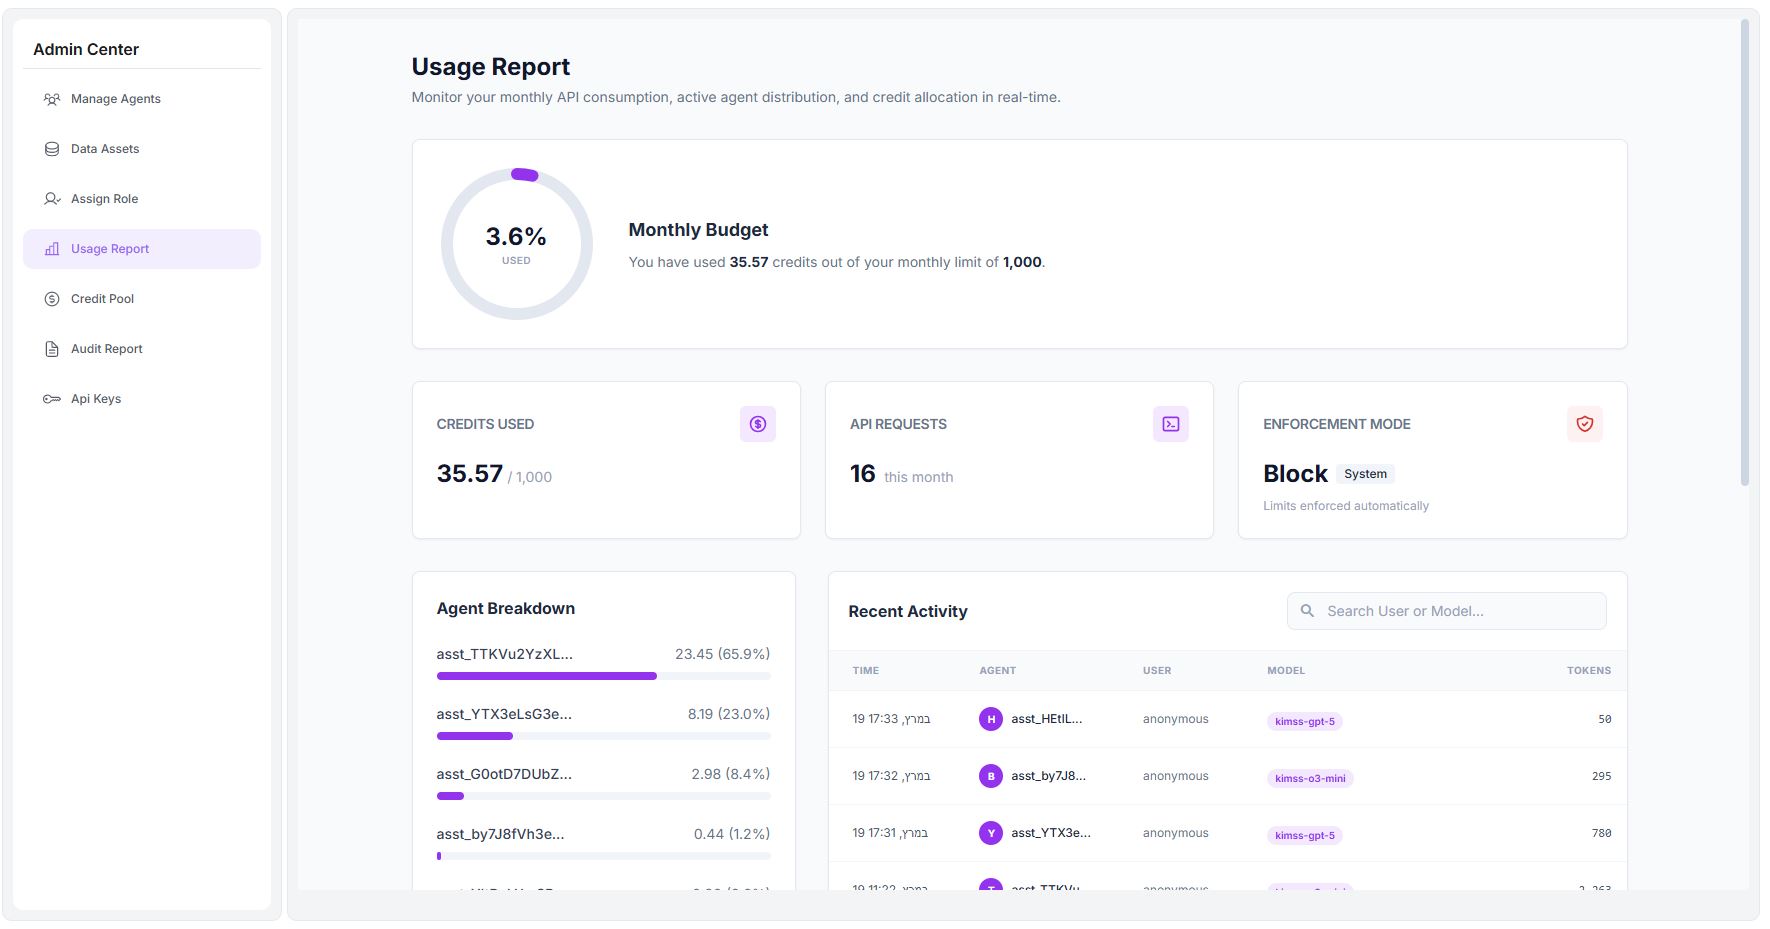Select the kimss-o3-mini model badge
The width and height of the screenshot is (1770, 929).
tap(1310, 777)
